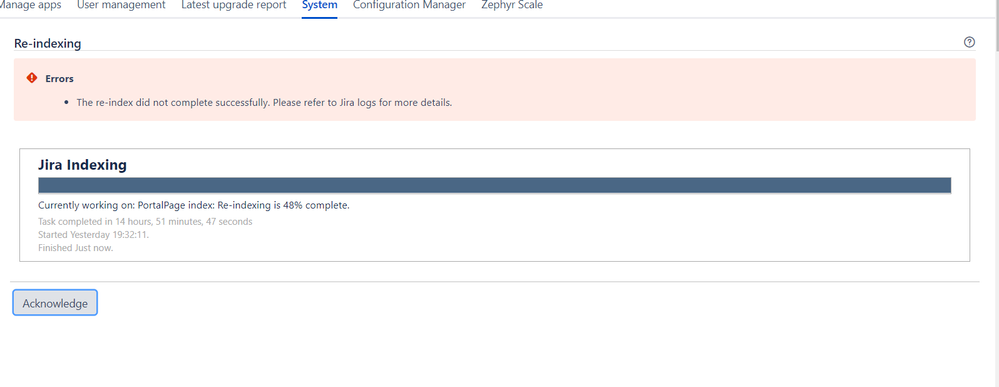Screen dimensions: 999x387
Task: Open the Manage apps tab
Action: (x=31, y=5)
